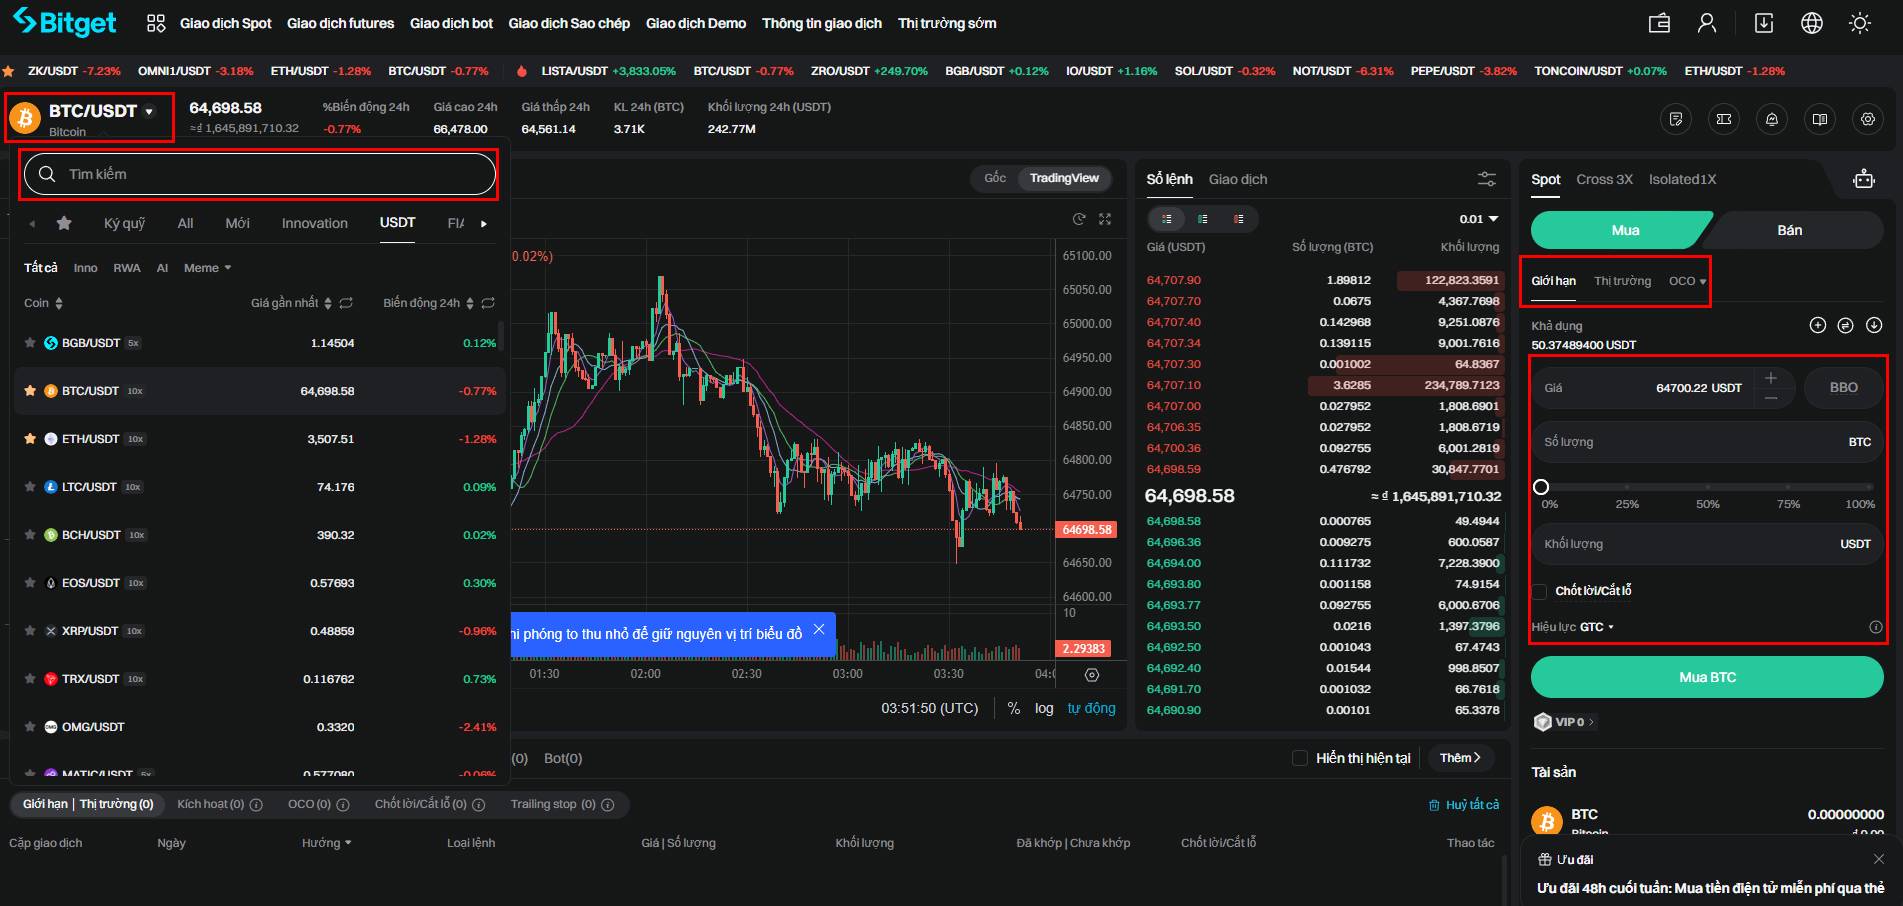
Task: Toggle favorite star for BGB/USDT
Action: coord(30,343)
